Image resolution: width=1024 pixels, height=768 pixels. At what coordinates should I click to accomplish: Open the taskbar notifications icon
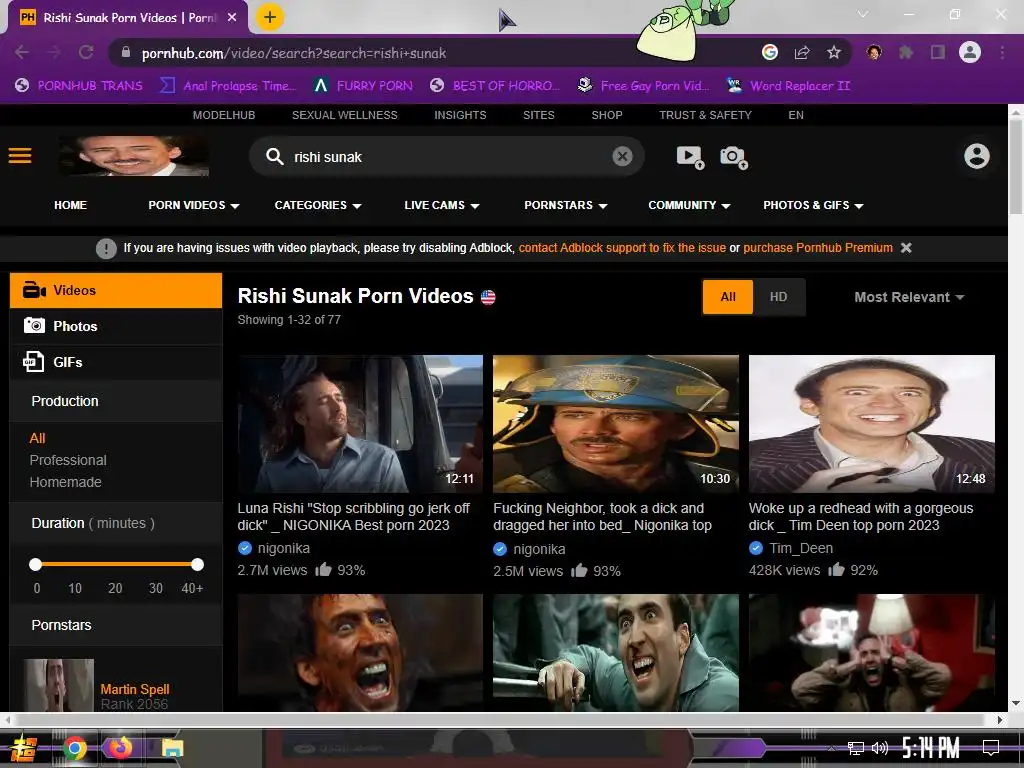(x=991, y=748)
